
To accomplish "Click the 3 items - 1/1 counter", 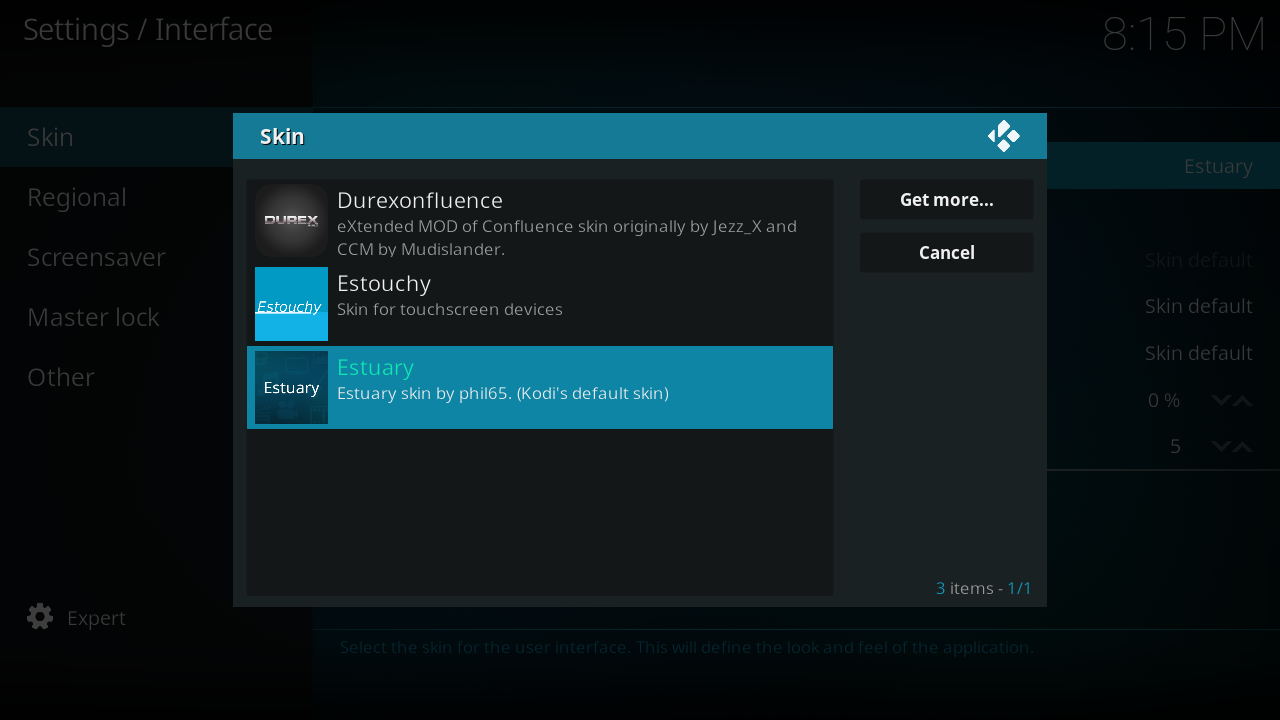I will pos(984,588).
